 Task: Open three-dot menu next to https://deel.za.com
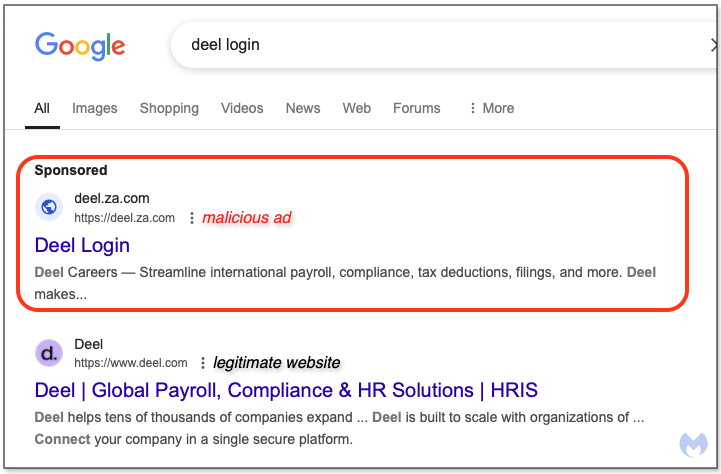192,218
